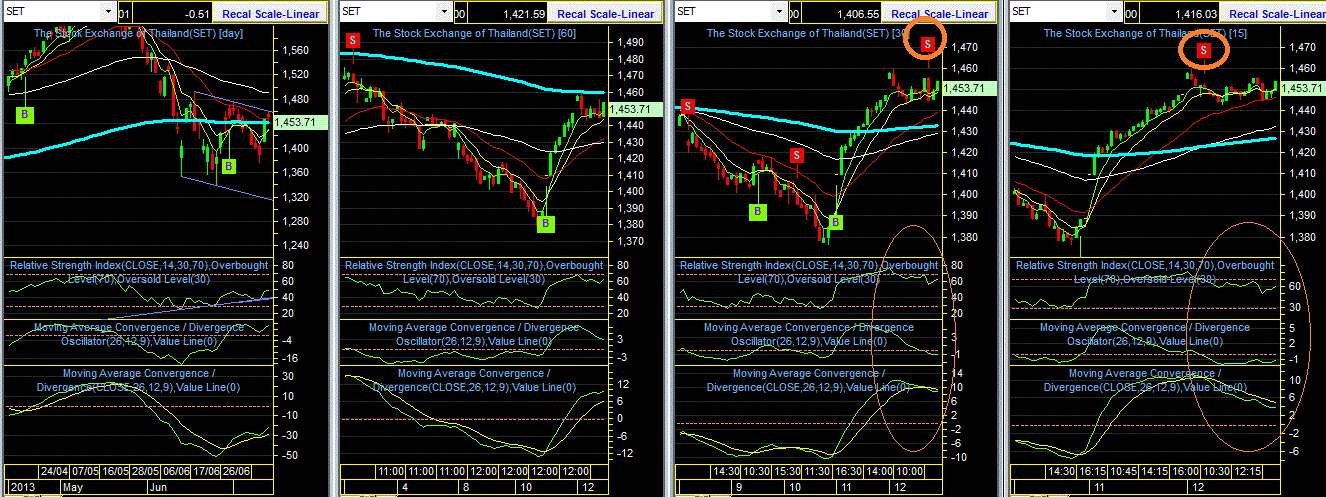The width and height of the screenshot is (1326, 497).
Task: Click the MACD (CLOSE,26,12,9) label in the day chart
Action: [139, 380]
